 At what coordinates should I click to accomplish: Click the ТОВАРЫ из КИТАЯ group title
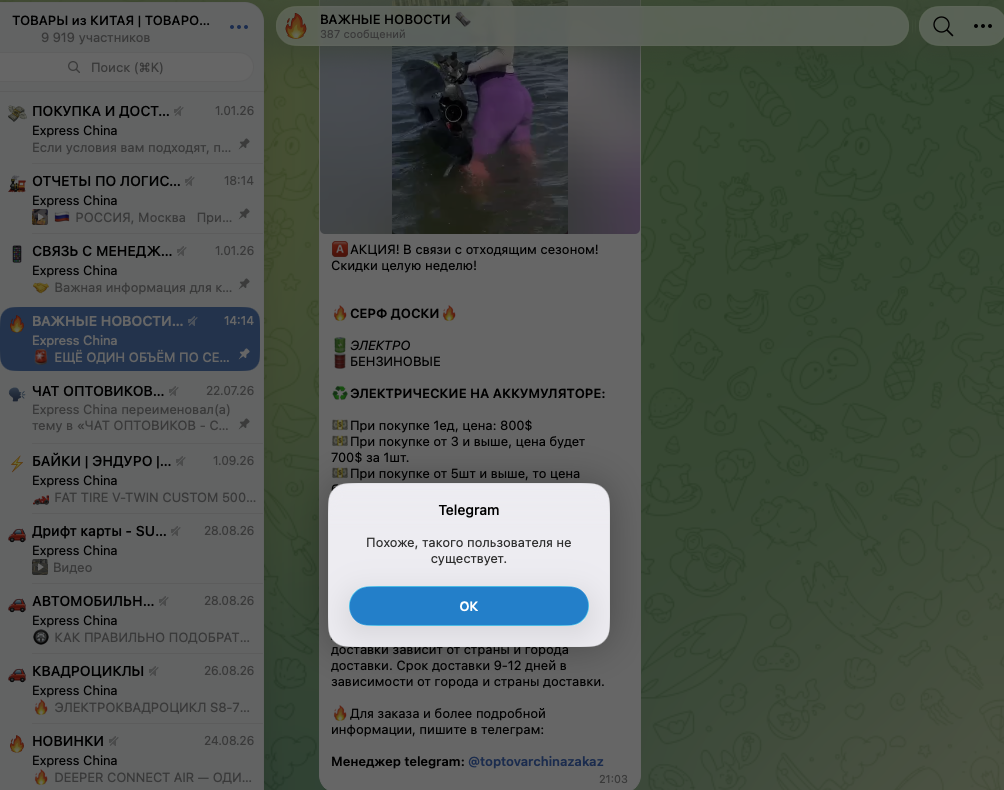[x=111, y=20]
